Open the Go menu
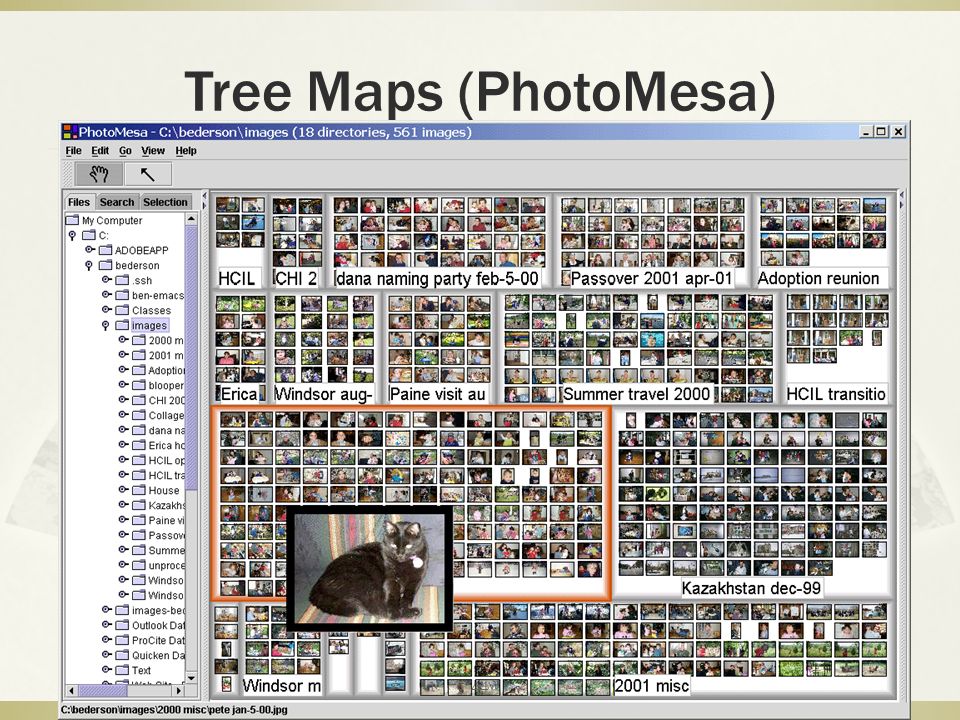Image resolution: width=960 pixels, height=720 pixels. coord(126,151)
